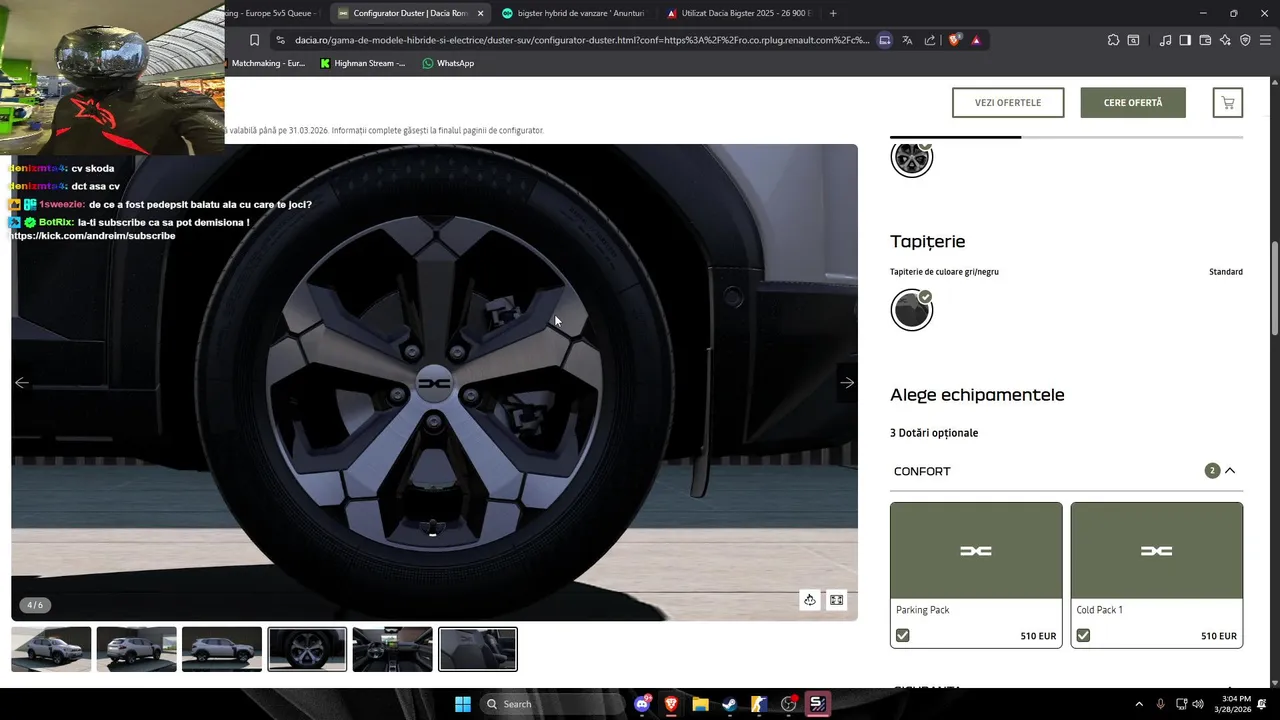Click the "3 Dotări opționale" text
The width and height of the screenshot is (1280, 720).
[x=934, y=433]
